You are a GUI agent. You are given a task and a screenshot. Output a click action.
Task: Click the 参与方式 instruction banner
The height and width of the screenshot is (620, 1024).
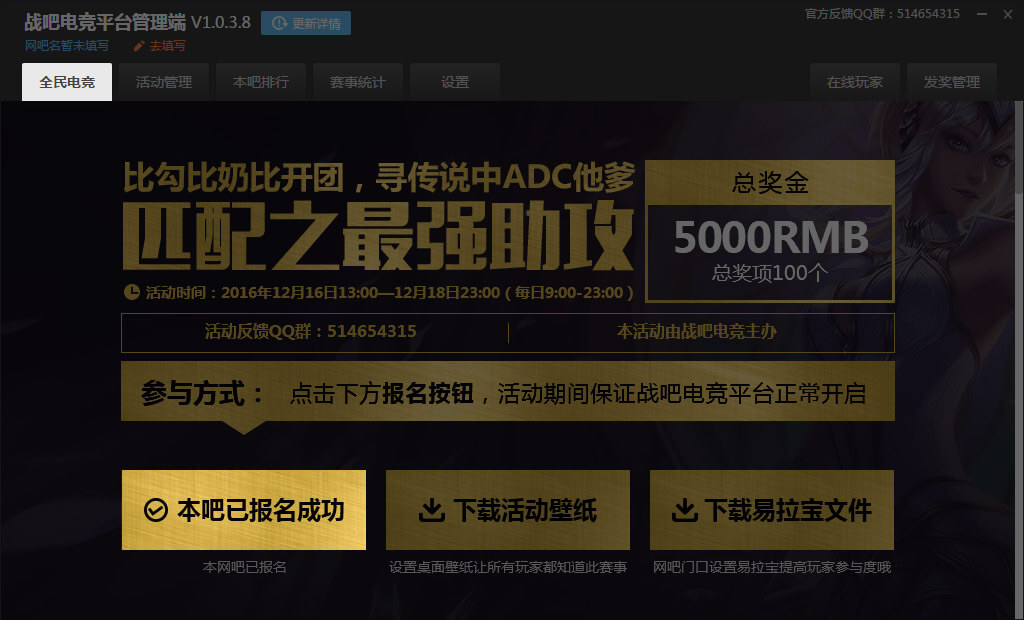pyautogui.click(x=507, y=392)
